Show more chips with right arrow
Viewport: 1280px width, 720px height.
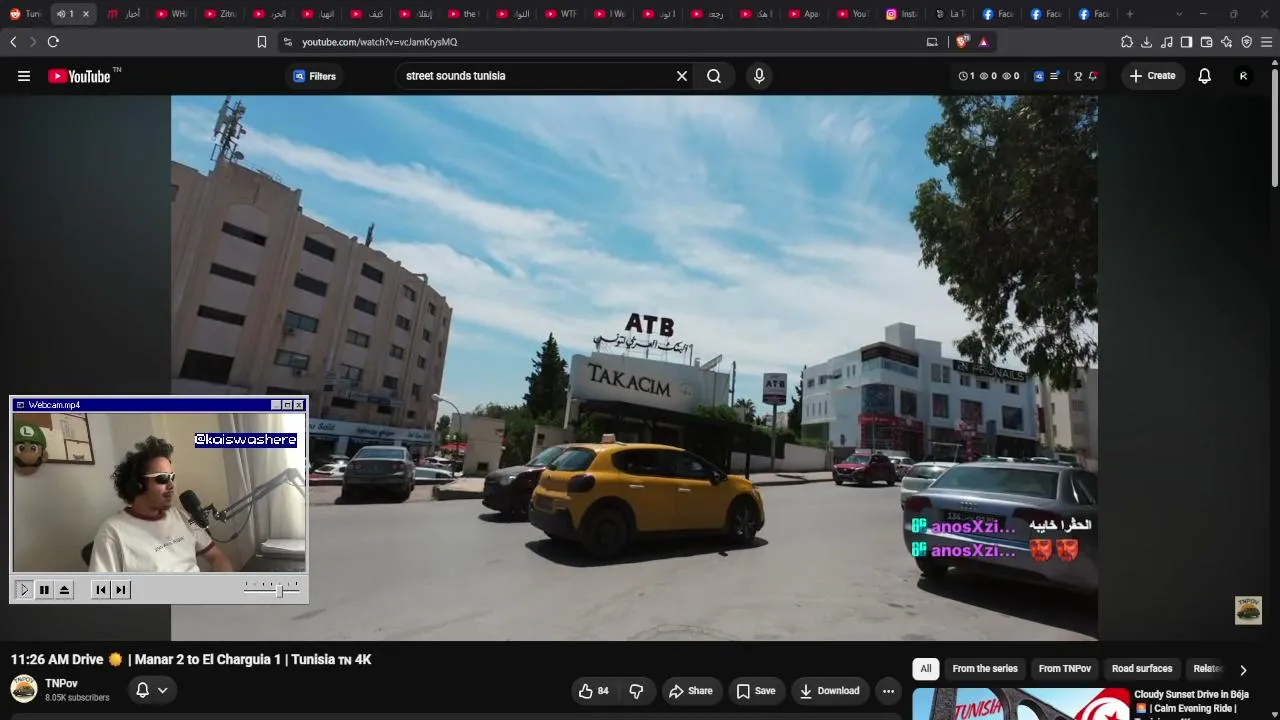1243,670
